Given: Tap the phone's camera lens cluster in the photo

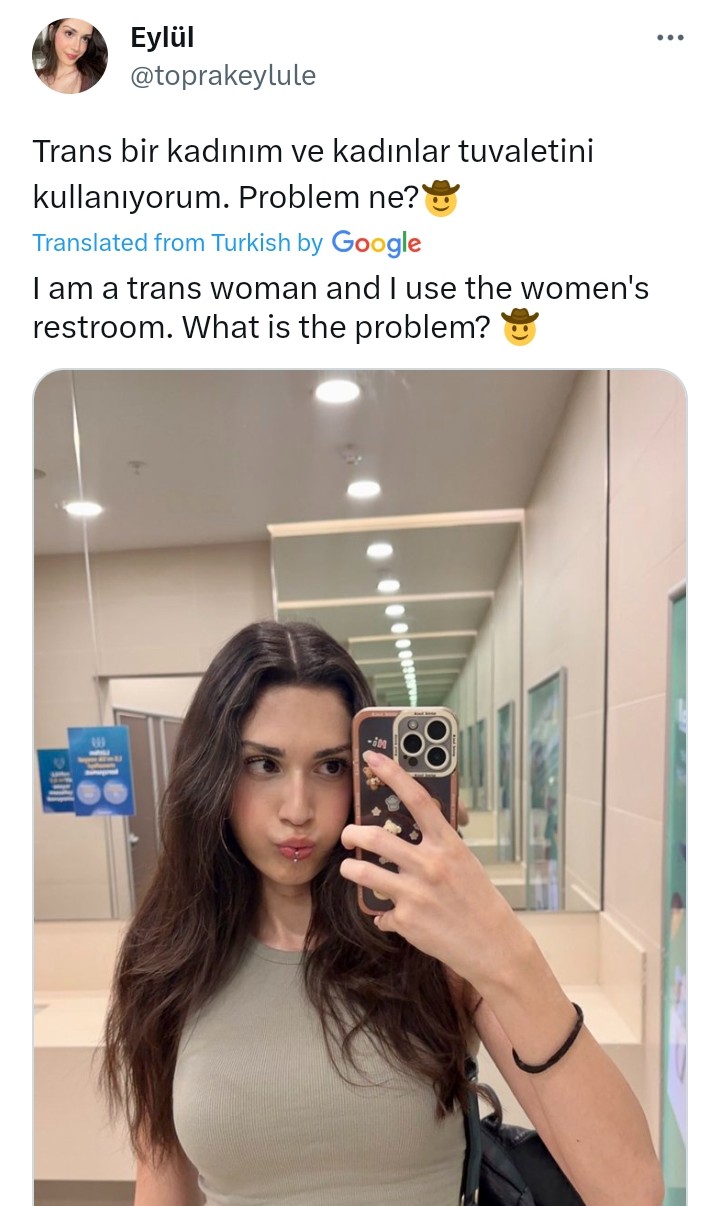Looking at the screenshot, I should pos(424,743).
